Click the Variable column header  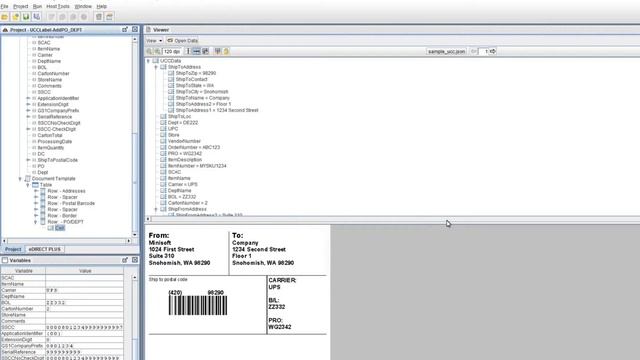[x=23, y=271]
